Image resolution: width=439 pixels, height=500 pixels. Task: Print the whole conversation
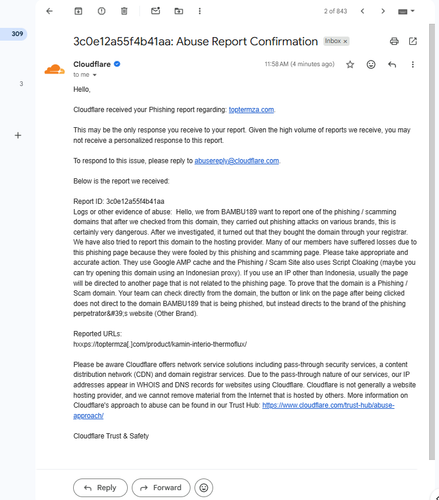394,41
